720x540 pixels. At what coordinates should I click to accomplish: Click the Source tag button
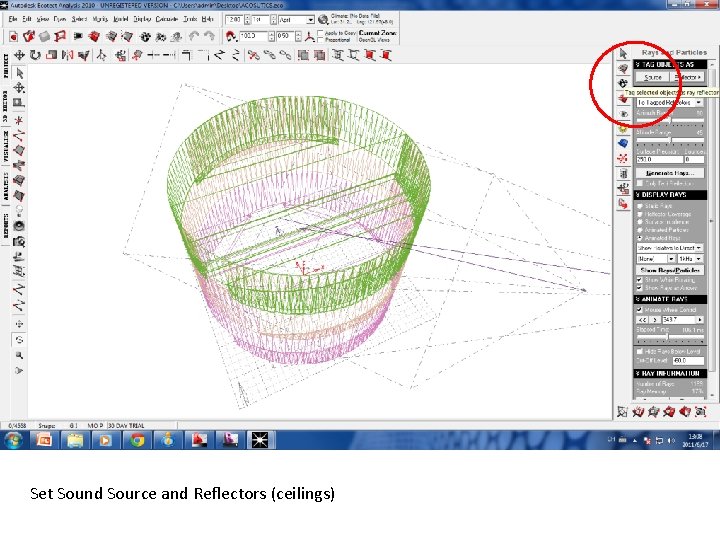(652, 77)
